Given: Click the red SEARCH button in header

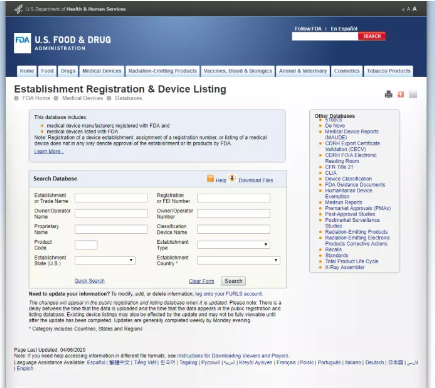Looking at the screenshot, I should click(372, 36).
